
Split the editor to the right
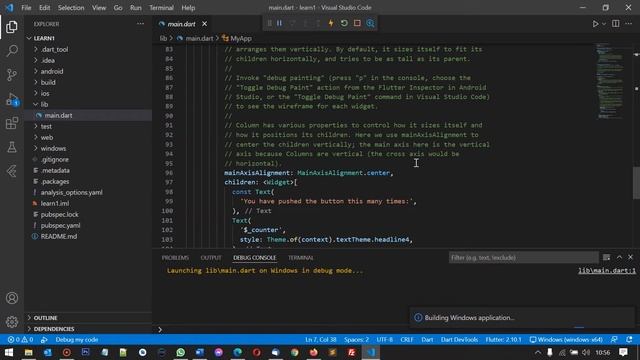pyautogui.click(x=616, y=24)
